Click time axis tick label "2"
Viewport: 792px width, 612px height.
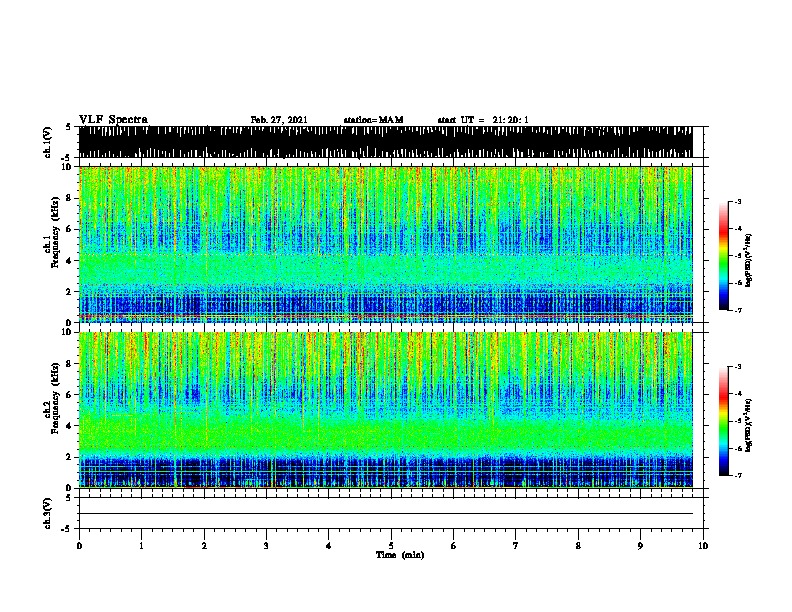[x=204, y=545]
